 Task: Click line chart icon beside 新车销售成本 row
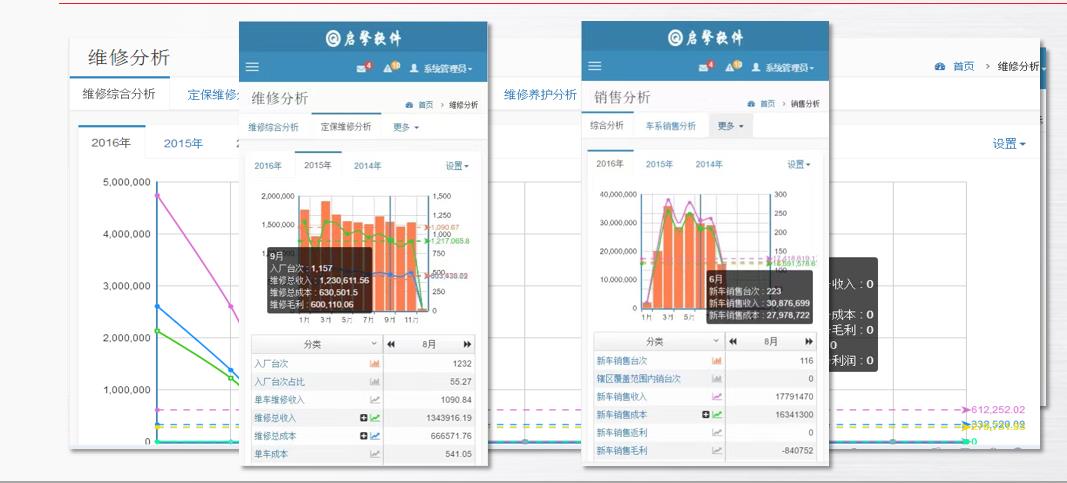[717, 414]
